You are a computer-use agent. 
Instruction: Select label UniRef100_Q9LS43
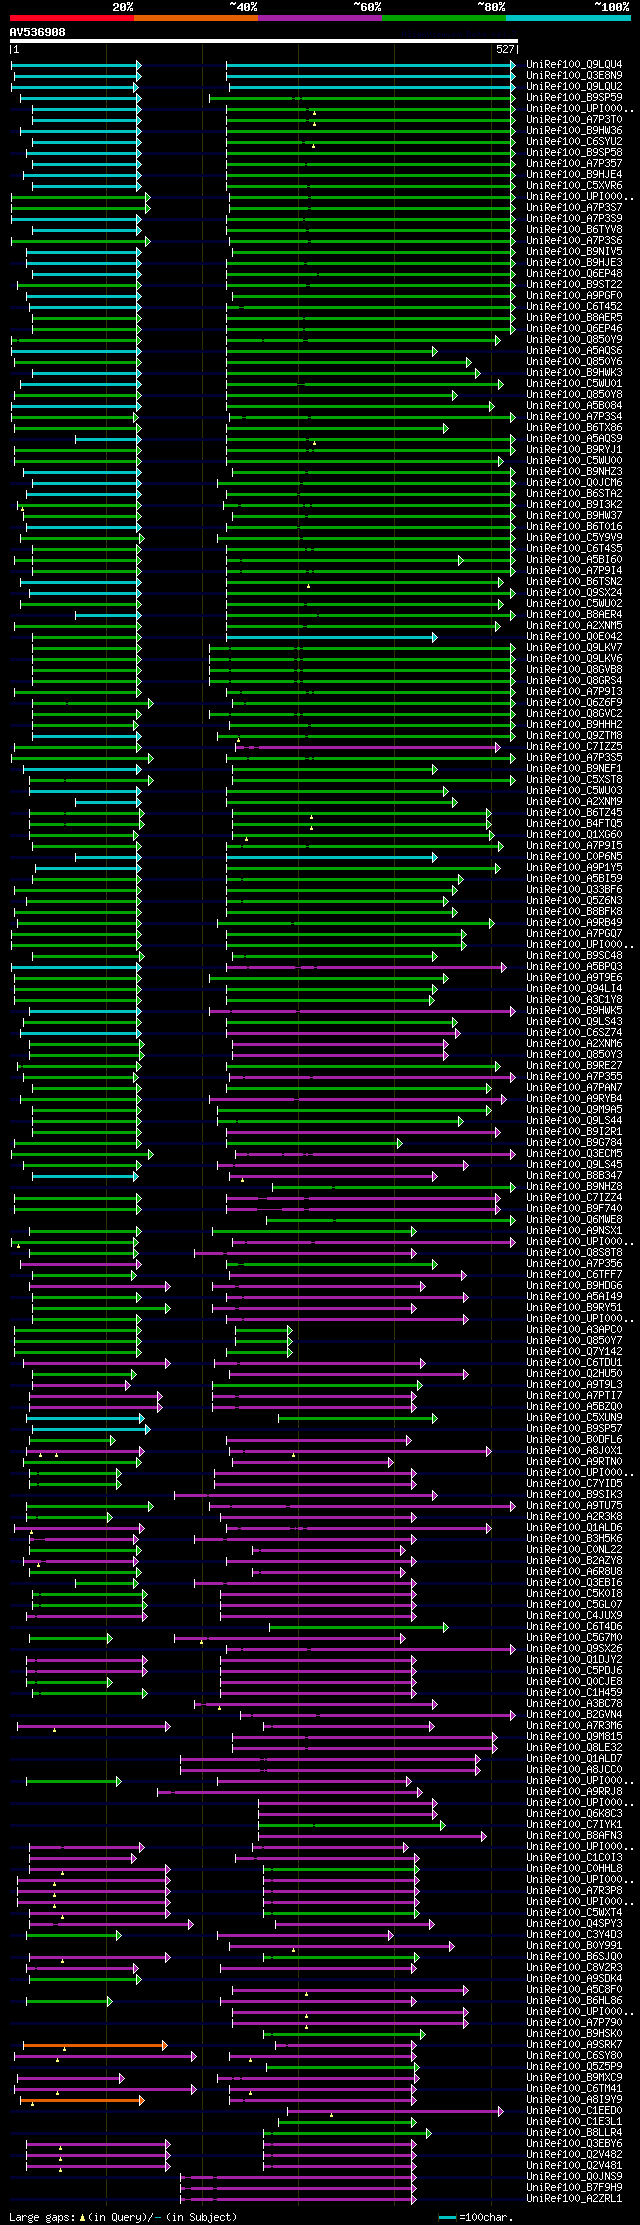coord(574,1022)
